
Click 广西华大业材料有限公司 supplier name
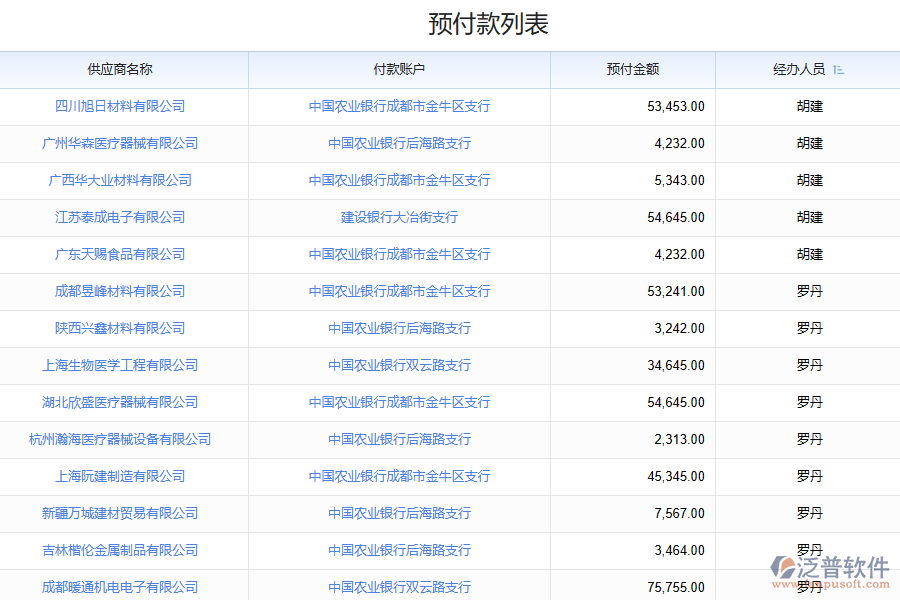click(120, 180)
